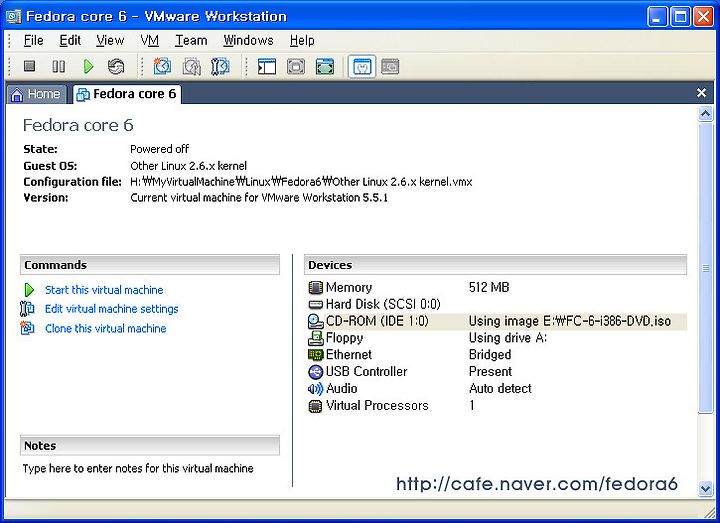Take a snapshot using the toolbar icon
This screenshot has width=720, height=523.
162,67
